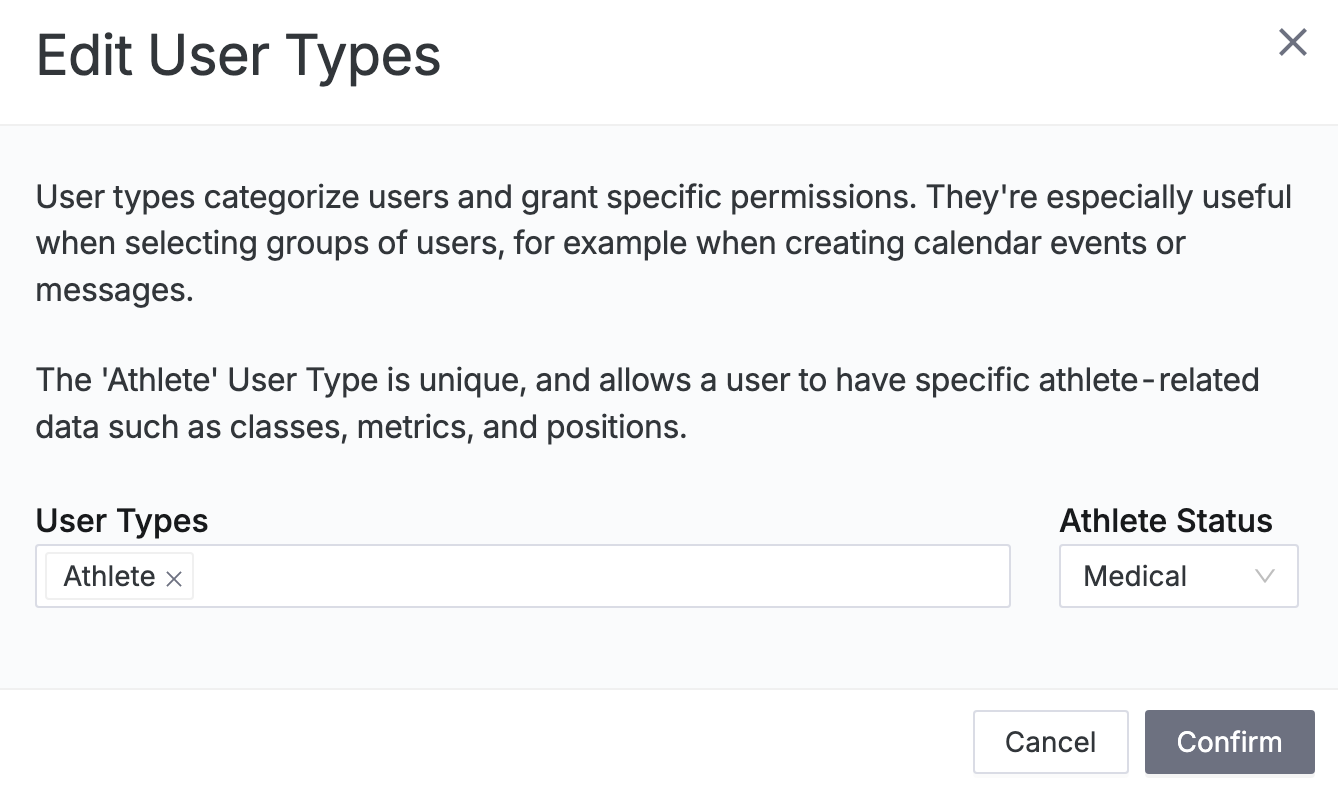Click the chevron next to Medical
Image resolution: width=1338 pixels, height=790 pixels.
[1264, 576]
